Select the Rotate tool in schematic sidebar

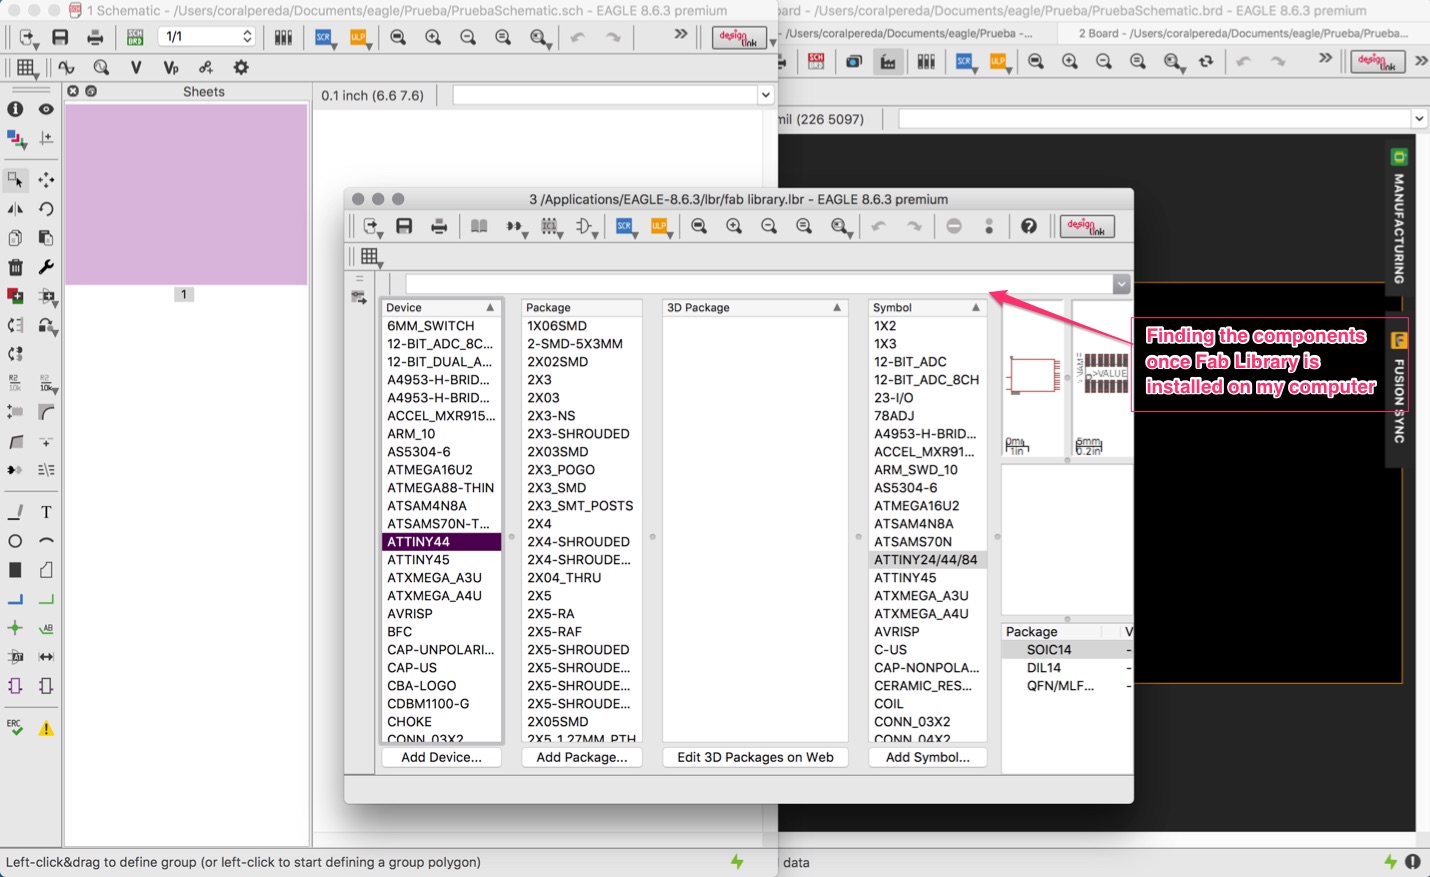pos(46,209)
